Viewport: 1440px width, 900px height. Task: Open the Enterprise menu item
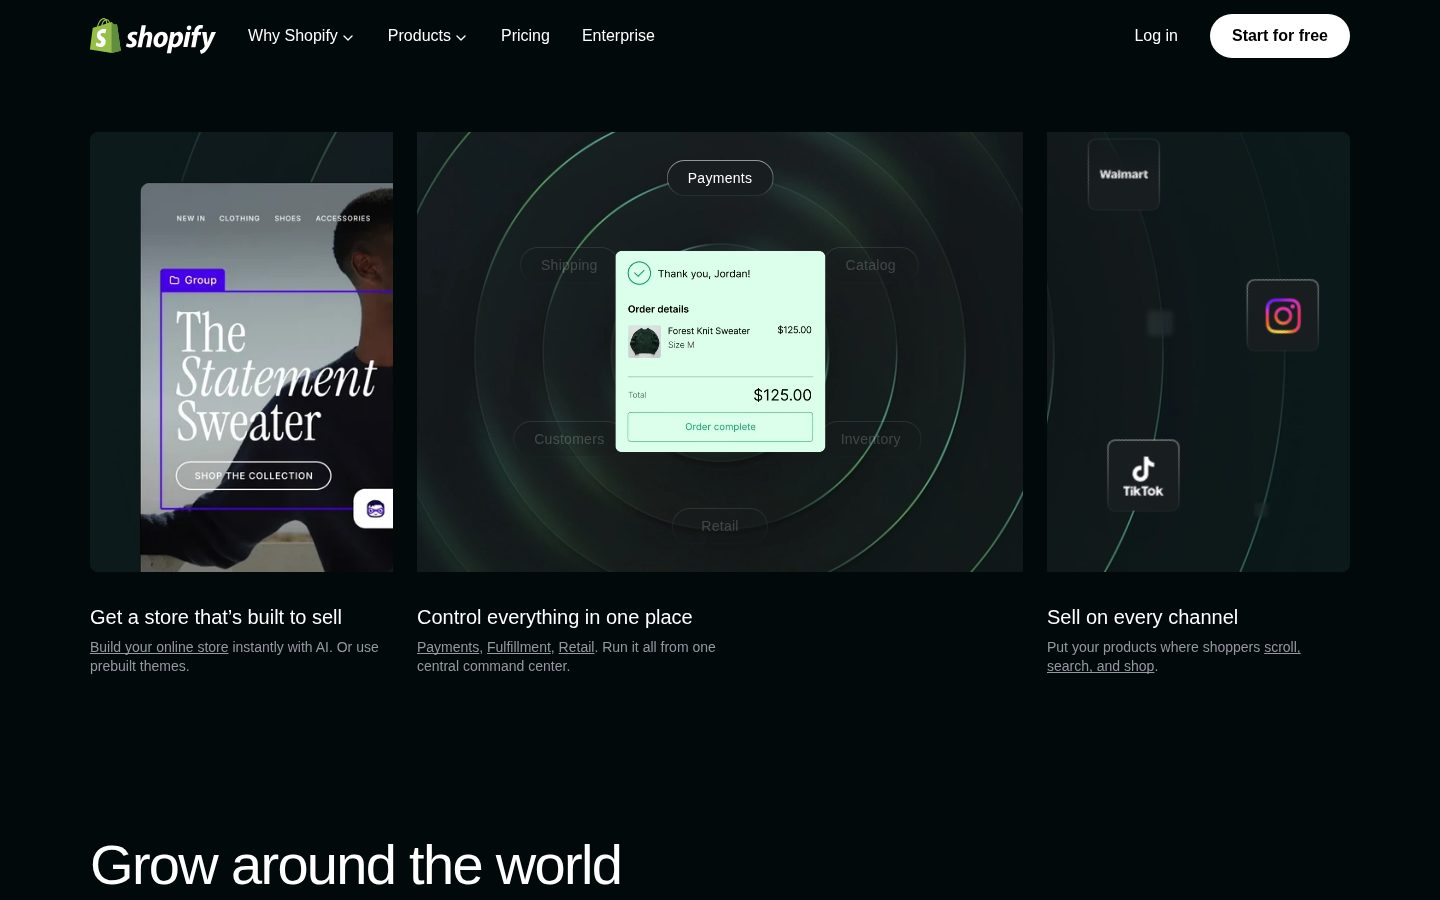618,36
